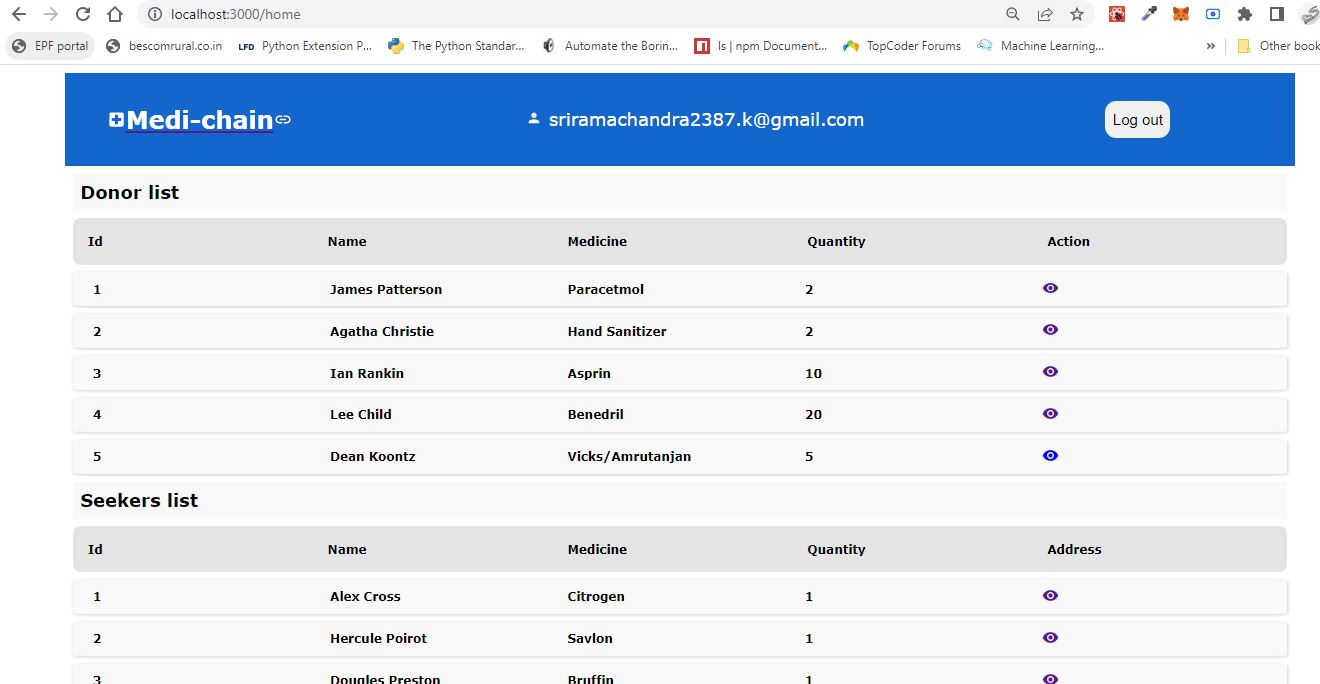Expand hidden bookmarks with double chevron
Screen dimensions: 1320x684
click(1211, 46)
